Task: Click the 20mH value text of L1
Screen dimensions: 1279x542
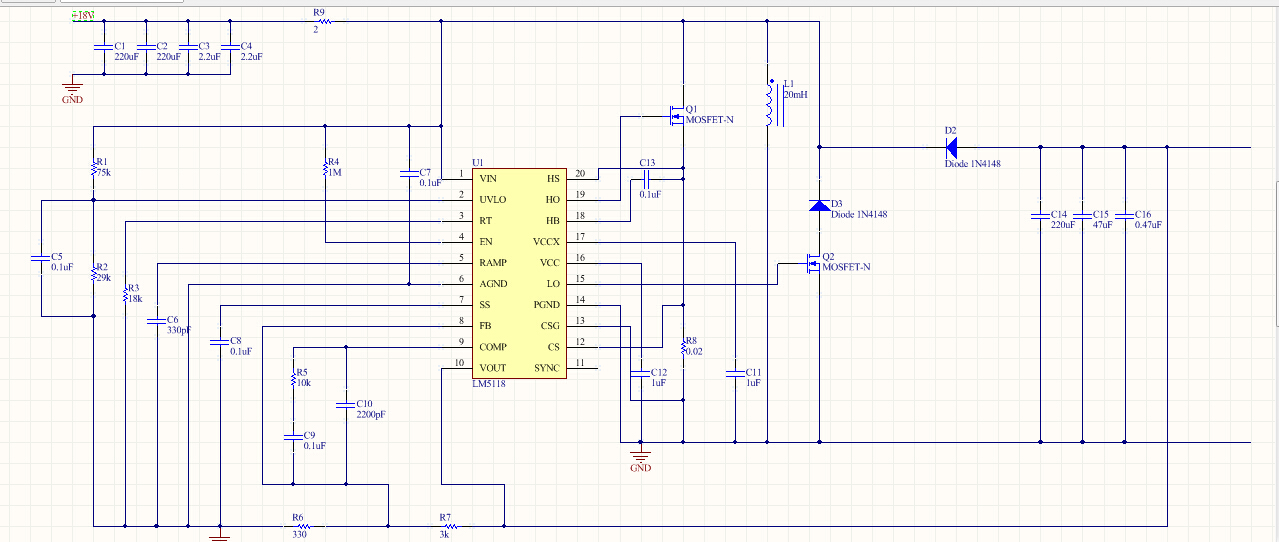Action: 795,95
